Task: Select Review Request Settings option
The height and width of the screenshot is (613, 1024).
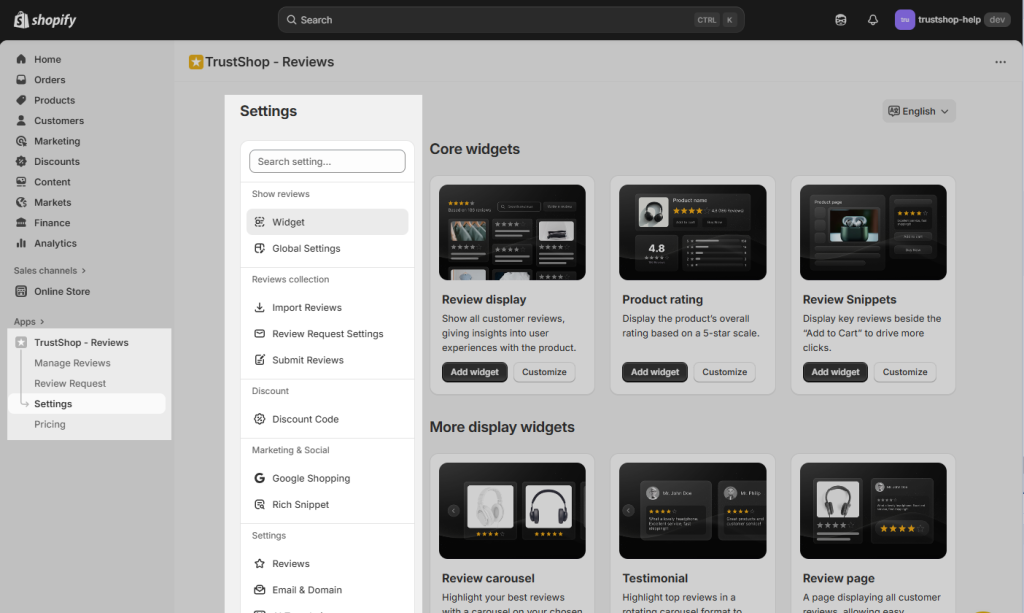Action: [x=327, y=334]
